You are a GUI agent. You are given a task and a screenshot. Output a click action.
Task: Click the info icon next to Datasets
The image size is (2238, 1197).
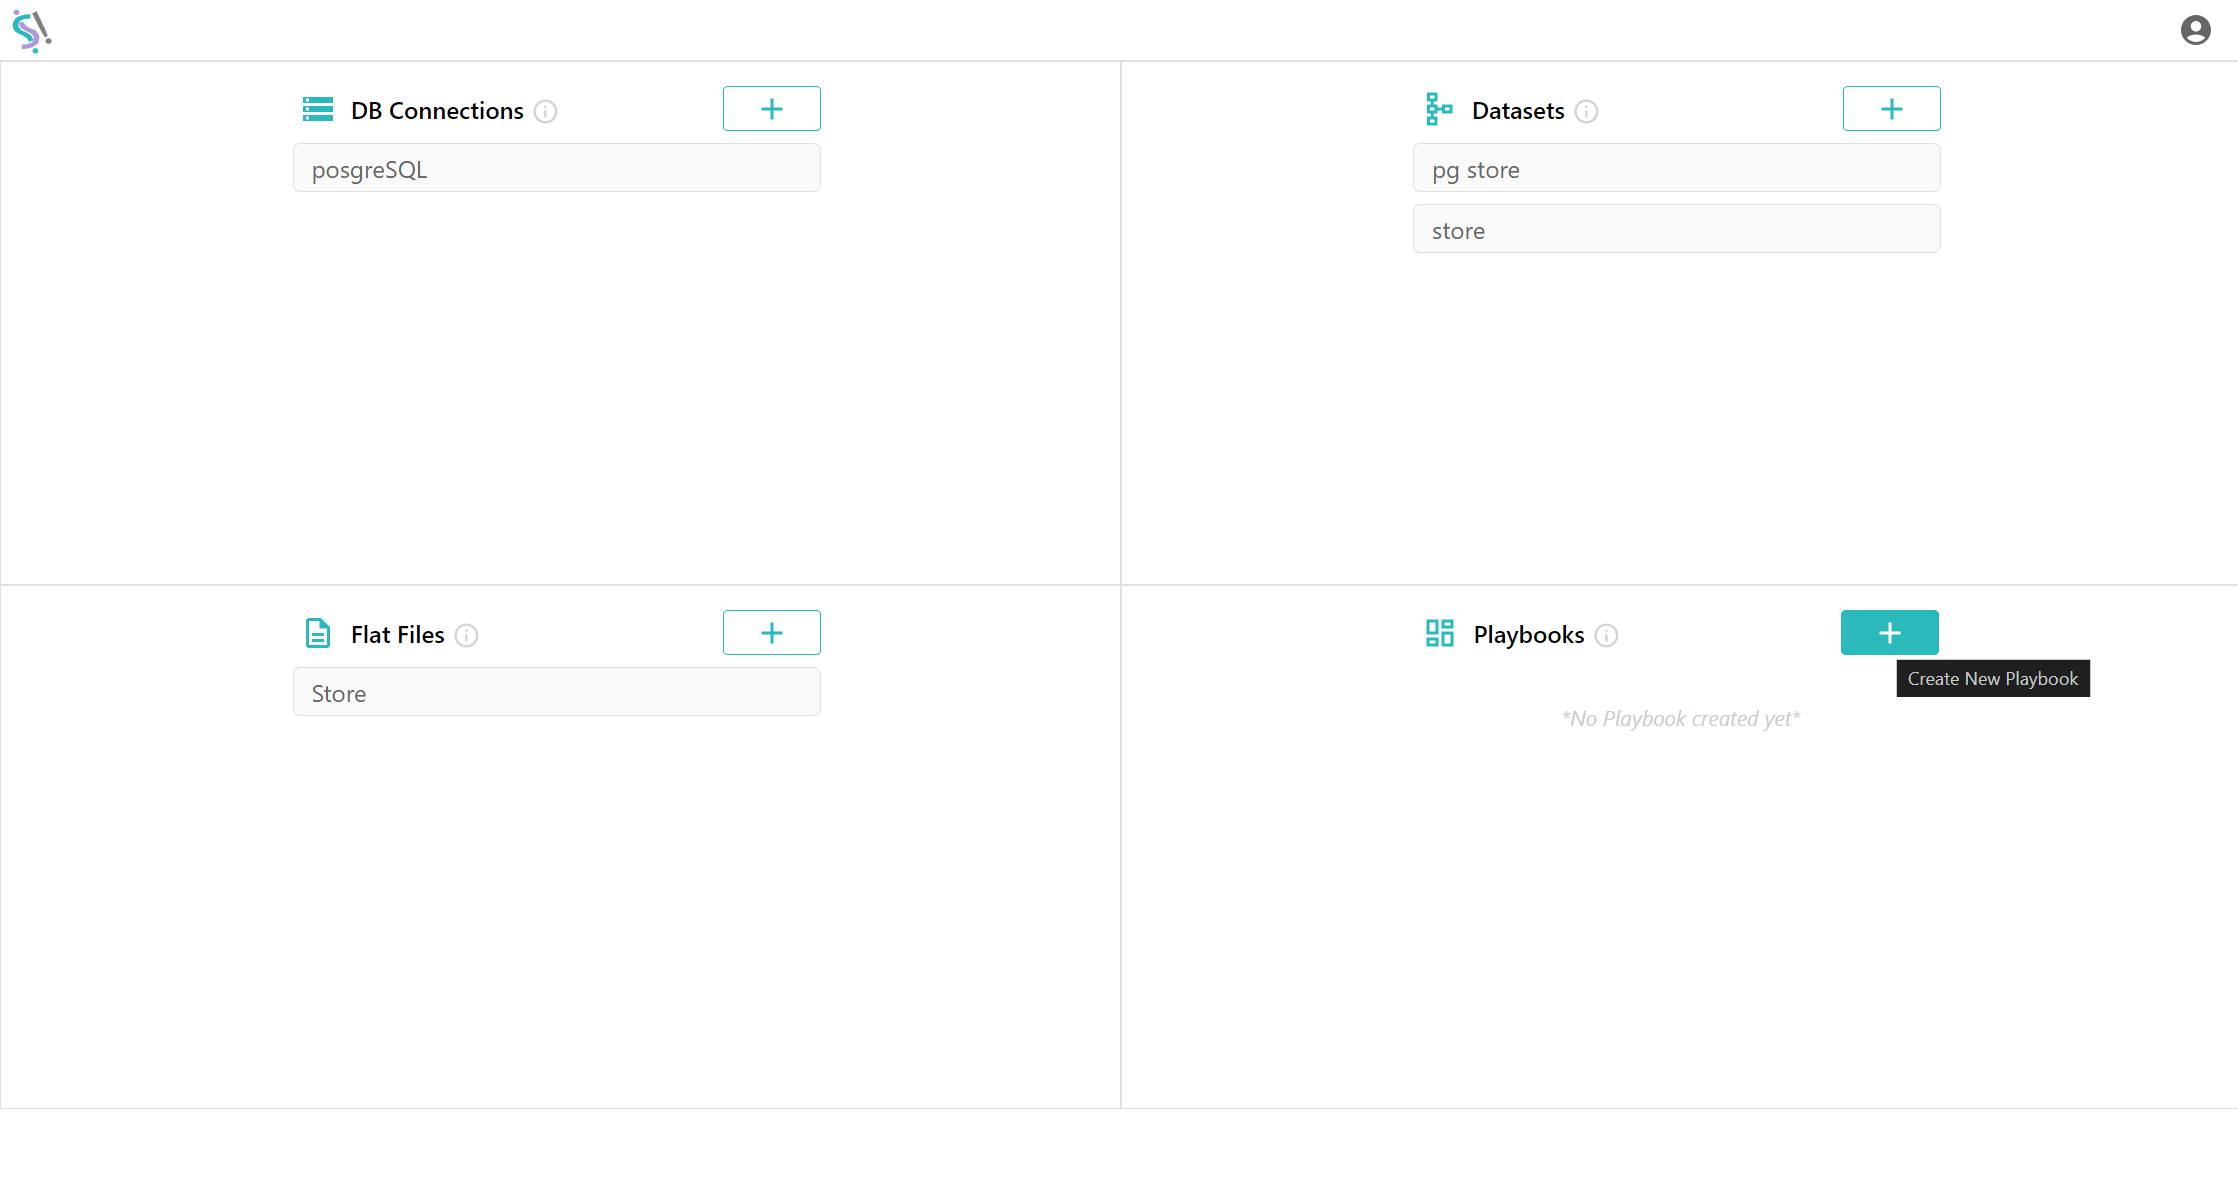pyautogui.click(x=1587, y=111)
